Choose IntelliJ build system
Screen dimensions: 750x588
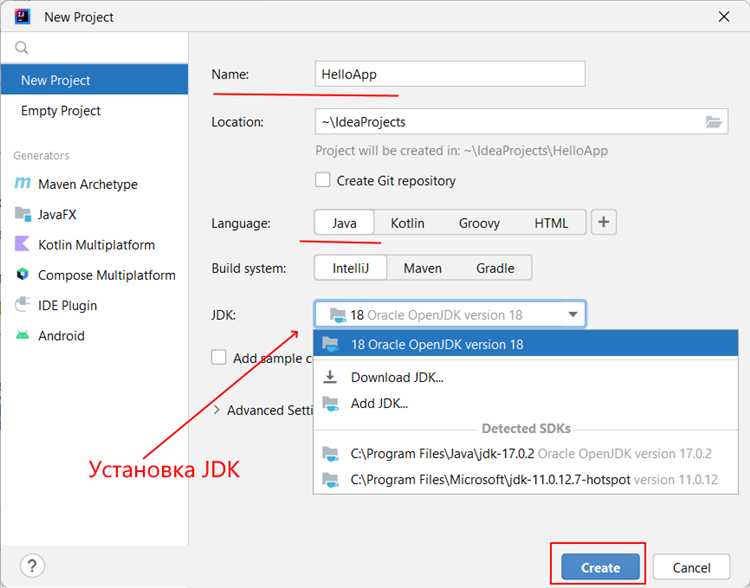point(350,268)
